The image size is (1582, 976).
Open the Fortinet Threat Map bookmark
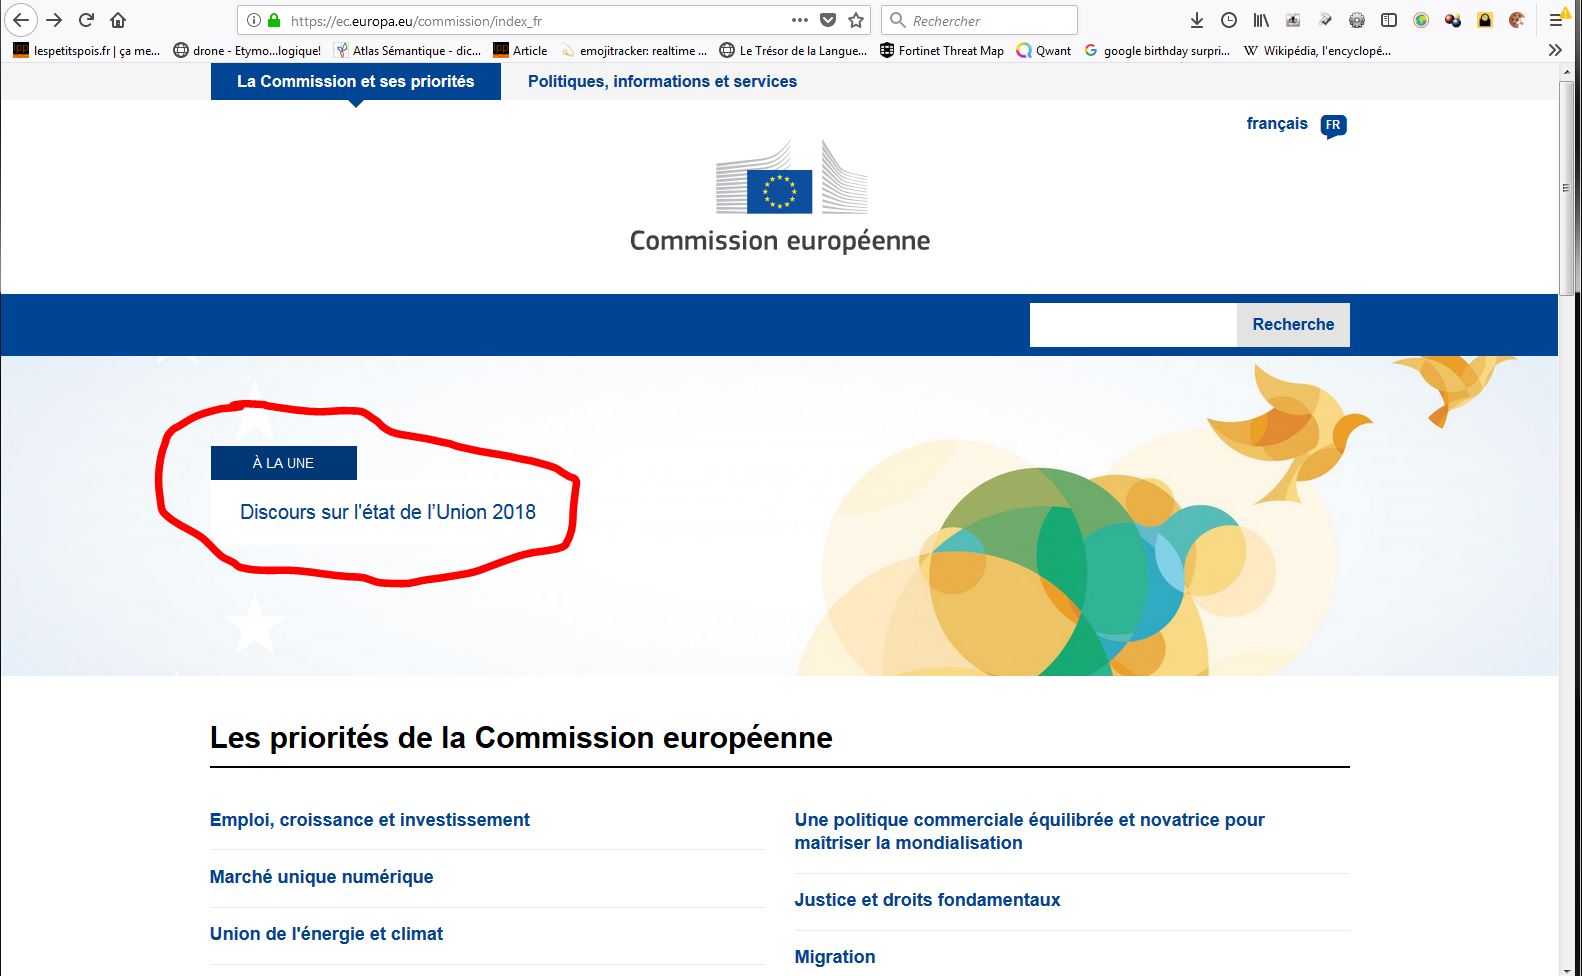click(942, 50)
